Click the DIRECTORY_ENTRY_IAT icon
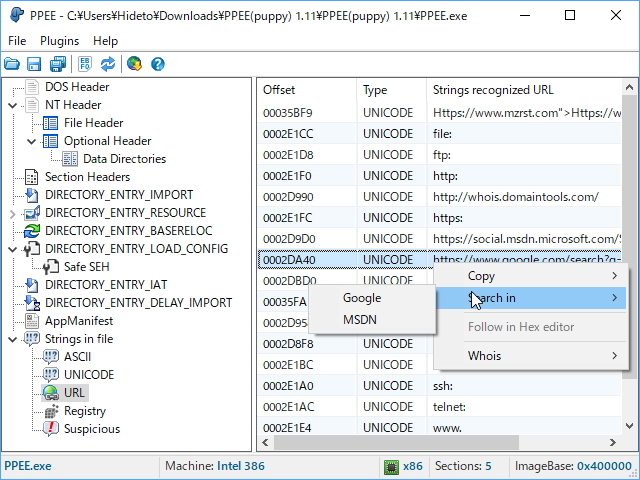This screenshot has width=640, height=480. pyautogui.click(x=32, y=284)
